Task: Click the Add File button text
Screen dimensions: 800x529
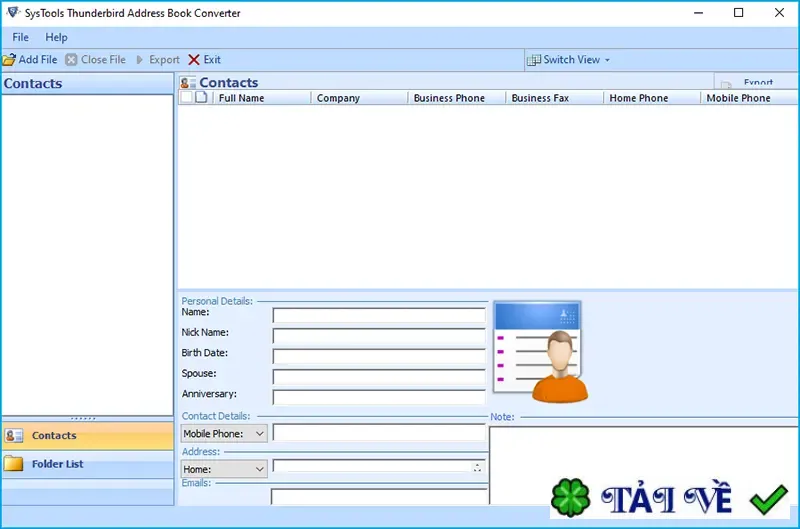Action: pyautogui.click(x=38, y=60)
